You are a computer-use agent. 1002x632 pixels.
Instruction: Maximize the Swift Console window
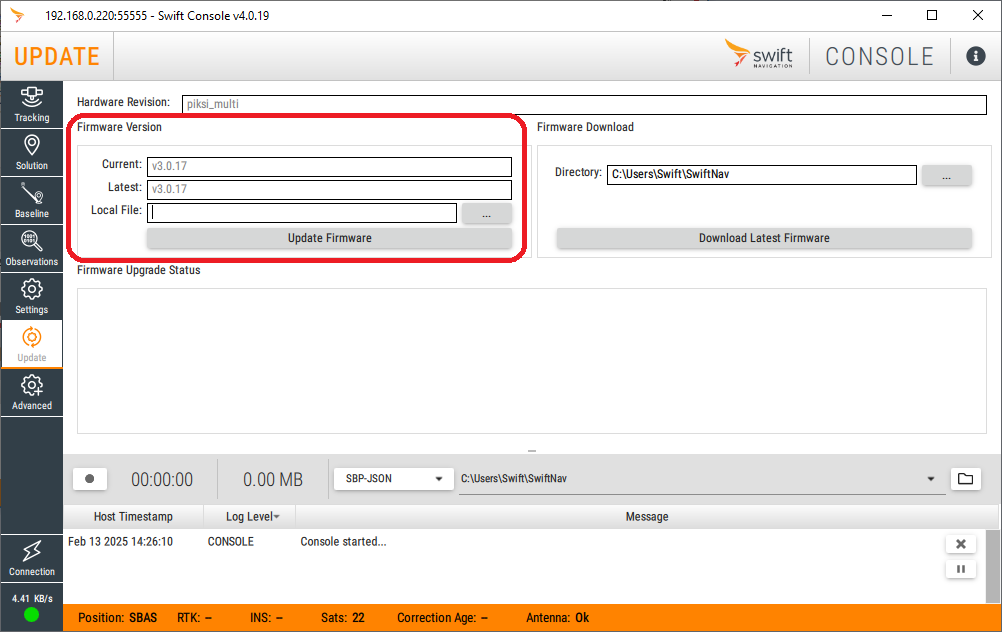pyautogui.click(x=932, y=15)
